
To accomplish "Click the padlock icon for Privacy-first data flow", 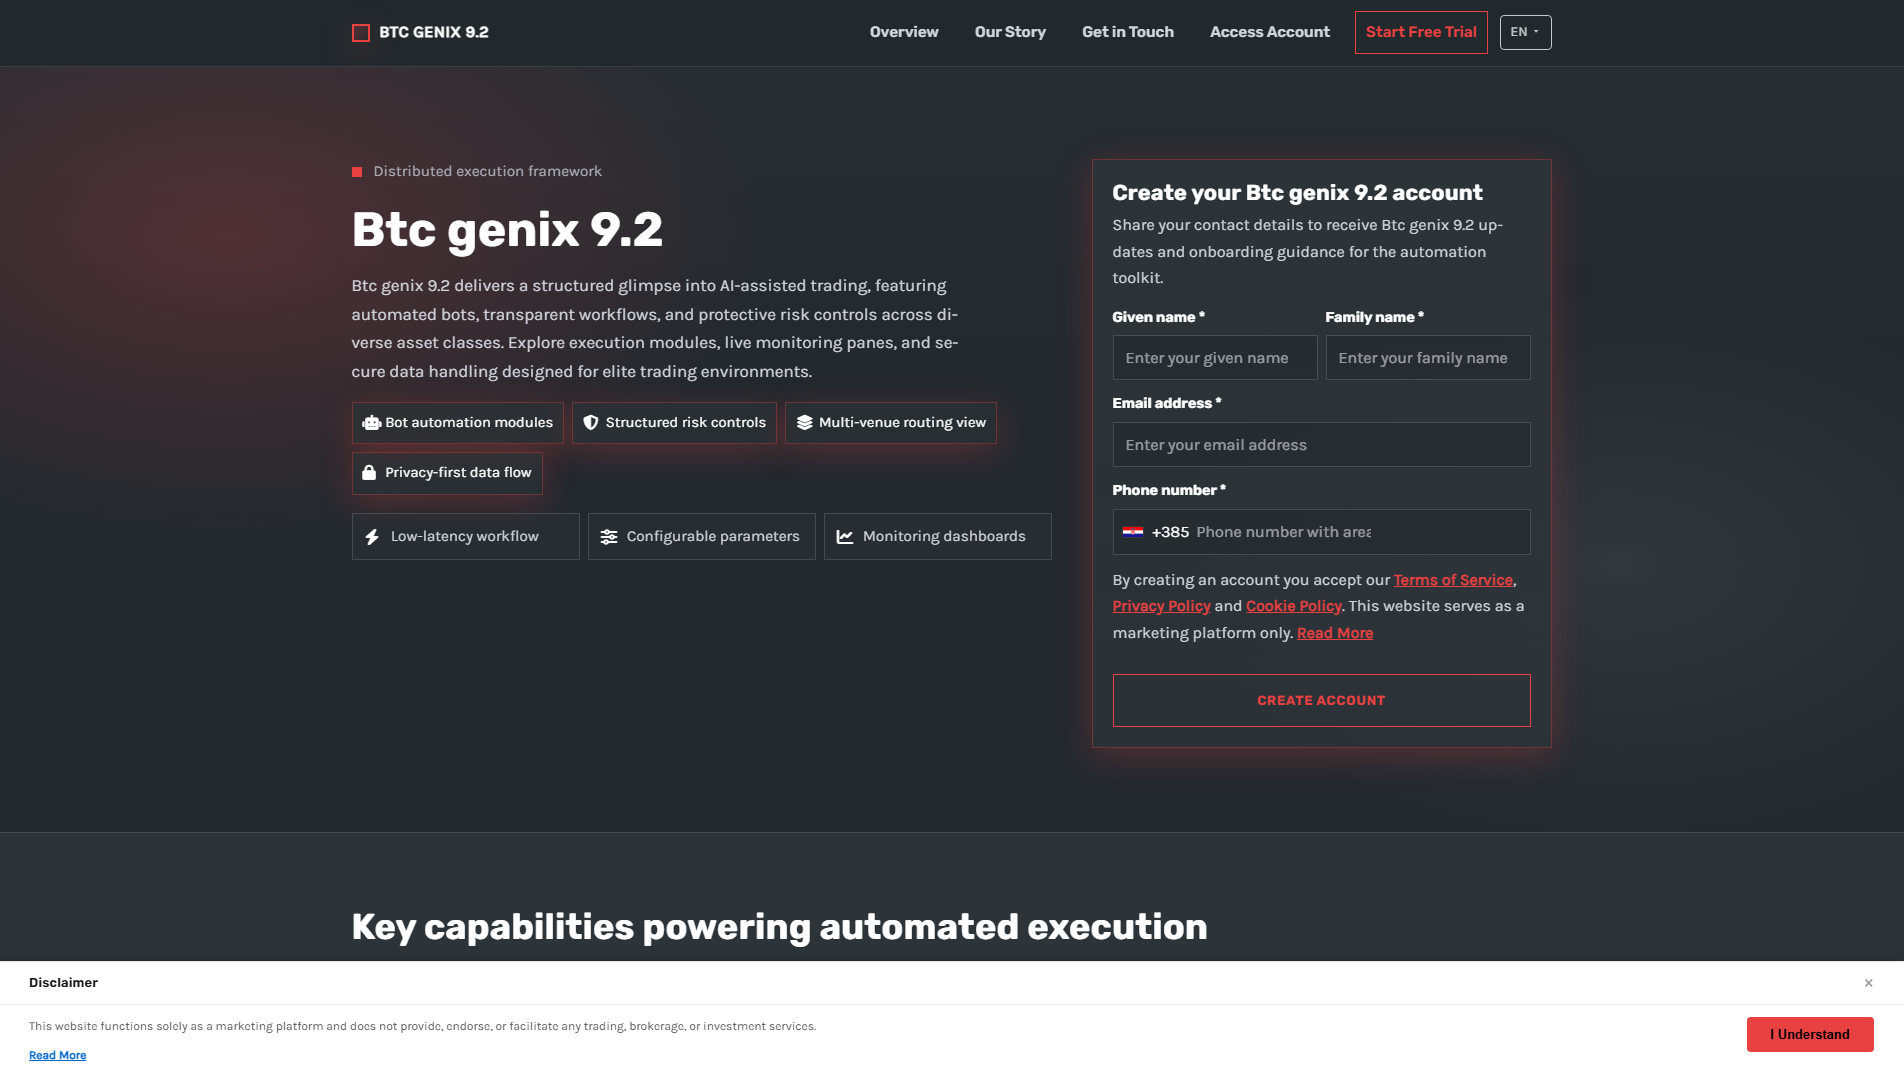I will point(369,473).
